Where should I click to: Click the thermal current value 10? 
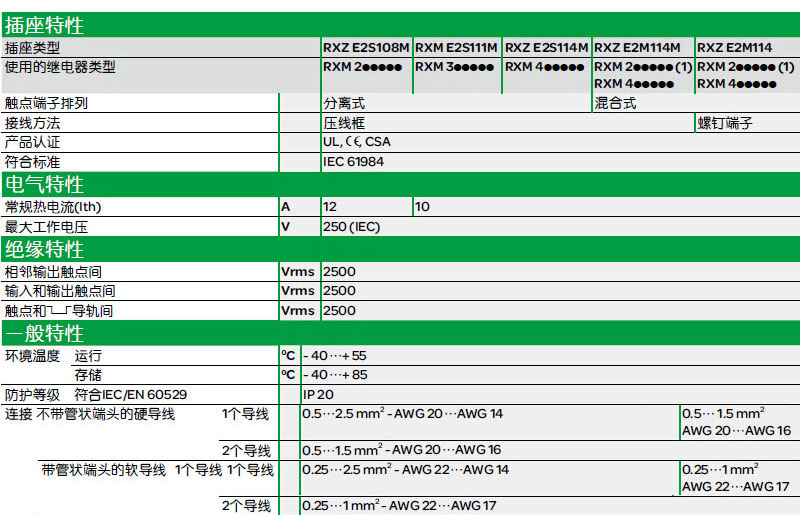point(422,207)
